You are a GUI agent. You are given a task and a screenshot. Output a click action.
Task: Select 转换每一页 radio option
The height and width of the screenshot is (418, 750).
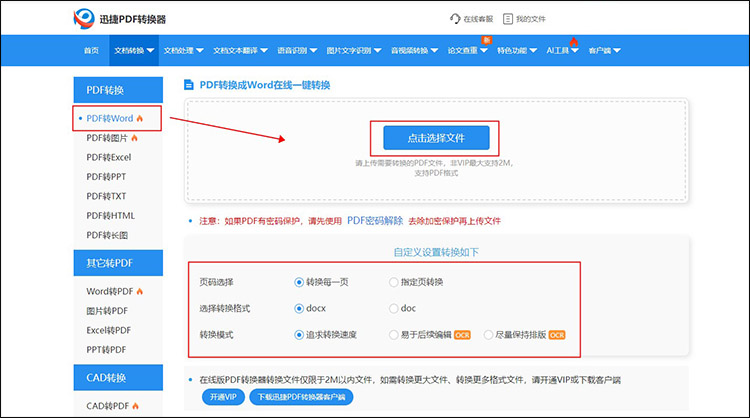pos(299,282)
